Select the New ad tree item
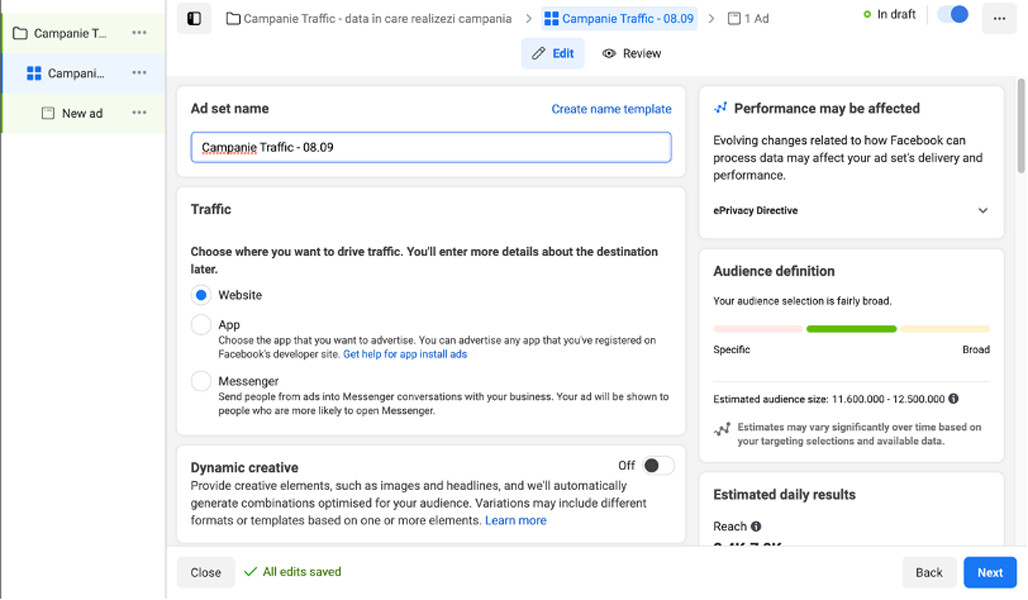The width and height of the screenshot is (1028, 600). coord(82,113)
